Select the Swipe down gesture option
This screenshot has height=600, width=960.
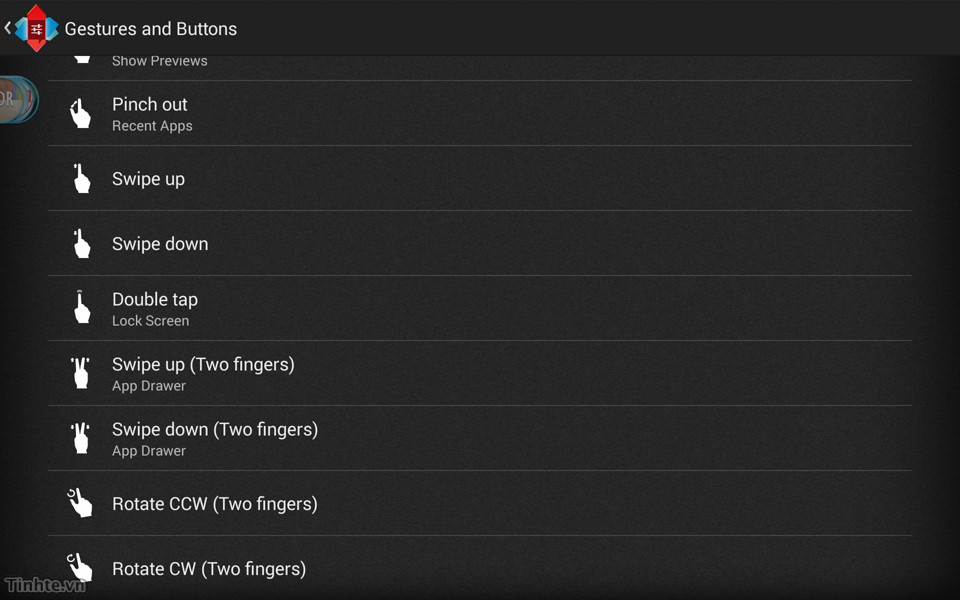pos(480,243)
